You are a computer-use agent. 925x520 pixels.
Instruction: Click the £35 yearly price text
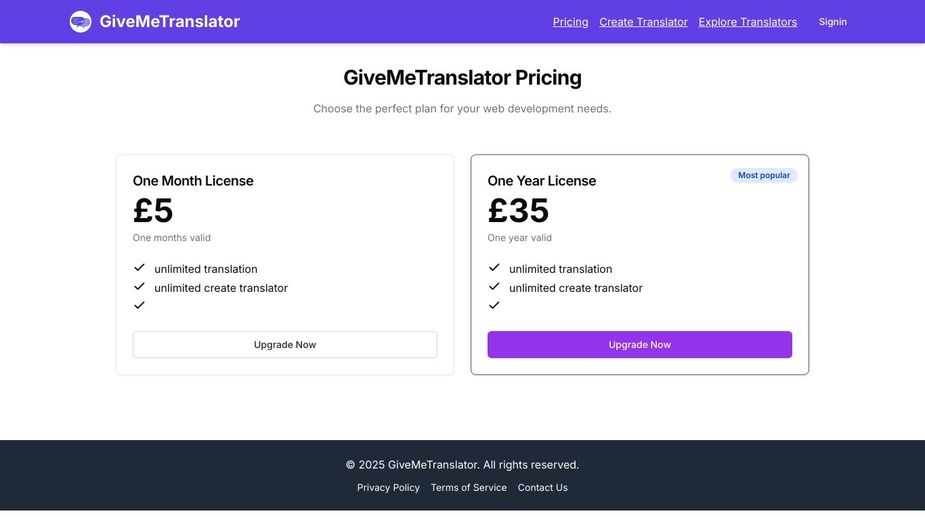[x=518, y=210]
